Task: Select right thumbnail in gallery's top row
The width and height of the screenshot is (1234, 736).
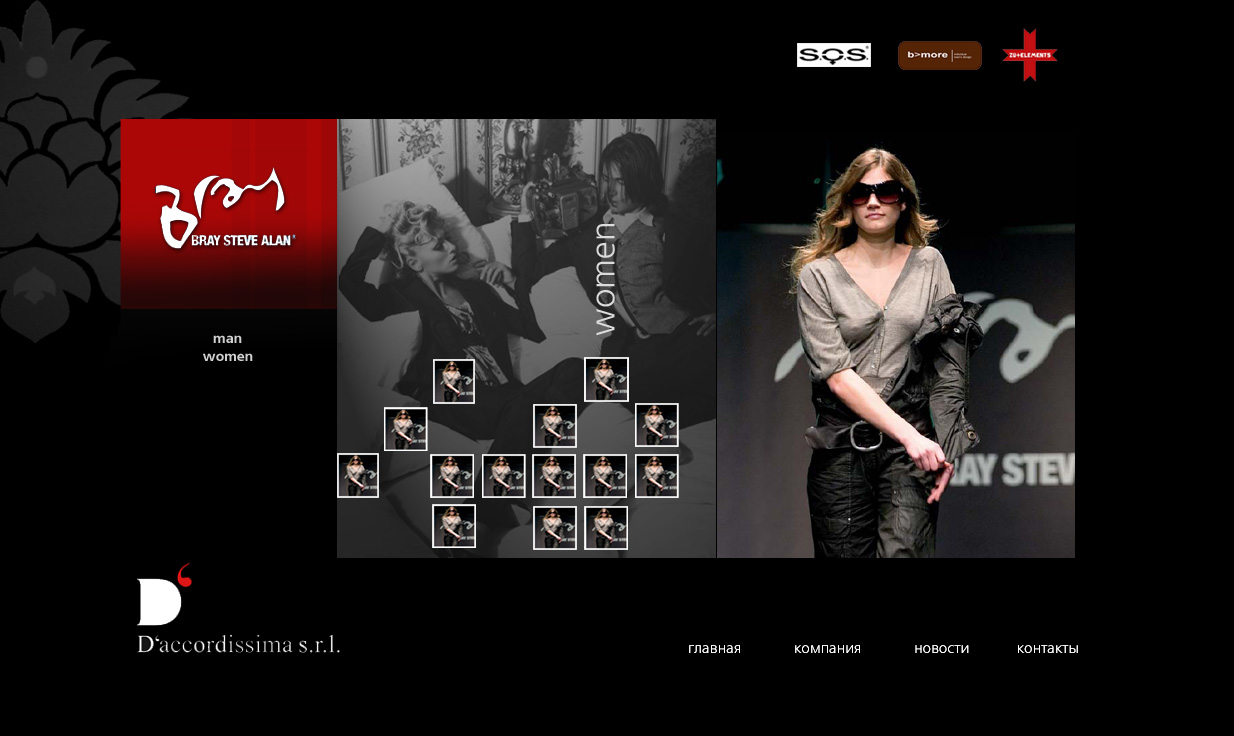Action: [x=606, y=379]
